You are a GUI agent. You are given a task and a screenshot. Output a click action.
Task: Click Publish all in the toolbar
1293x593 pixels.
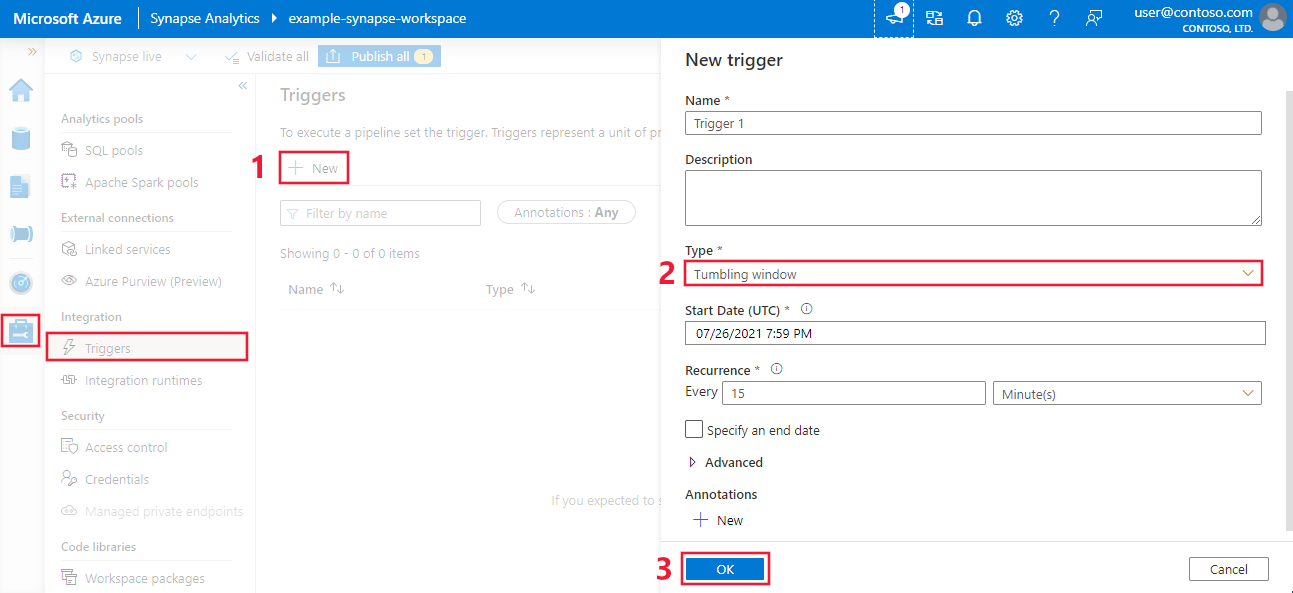click(378, 56)
